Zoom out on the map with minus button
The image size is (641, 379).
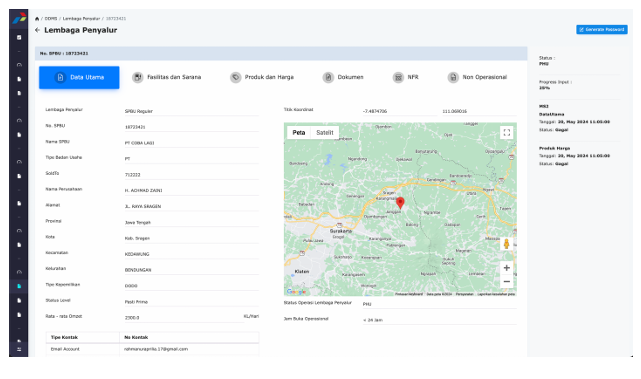tap(507, 282)
